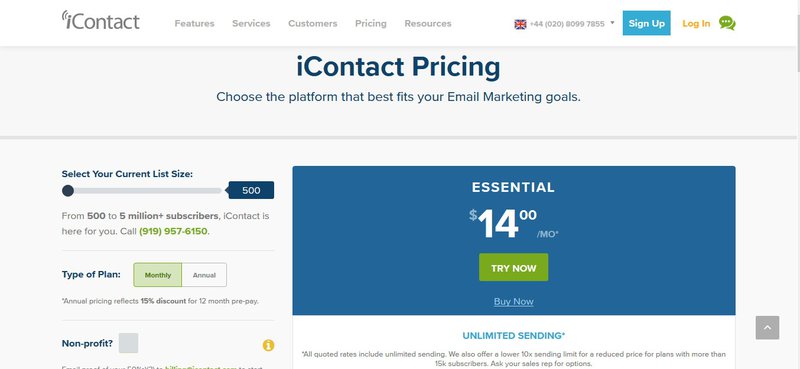
Task: Click the iContact logo
Action: (x=101, y=20)
